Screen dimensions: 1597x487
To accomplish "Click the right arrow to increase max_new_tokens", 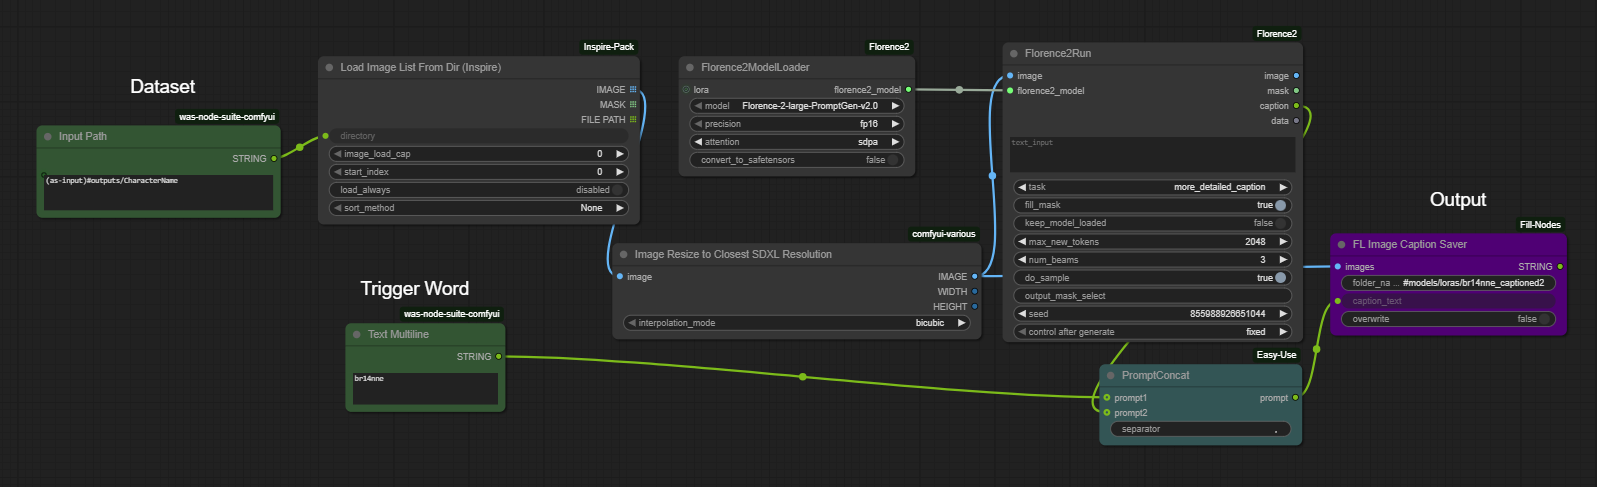I will pyautogui.click(x=1283, y=242).
